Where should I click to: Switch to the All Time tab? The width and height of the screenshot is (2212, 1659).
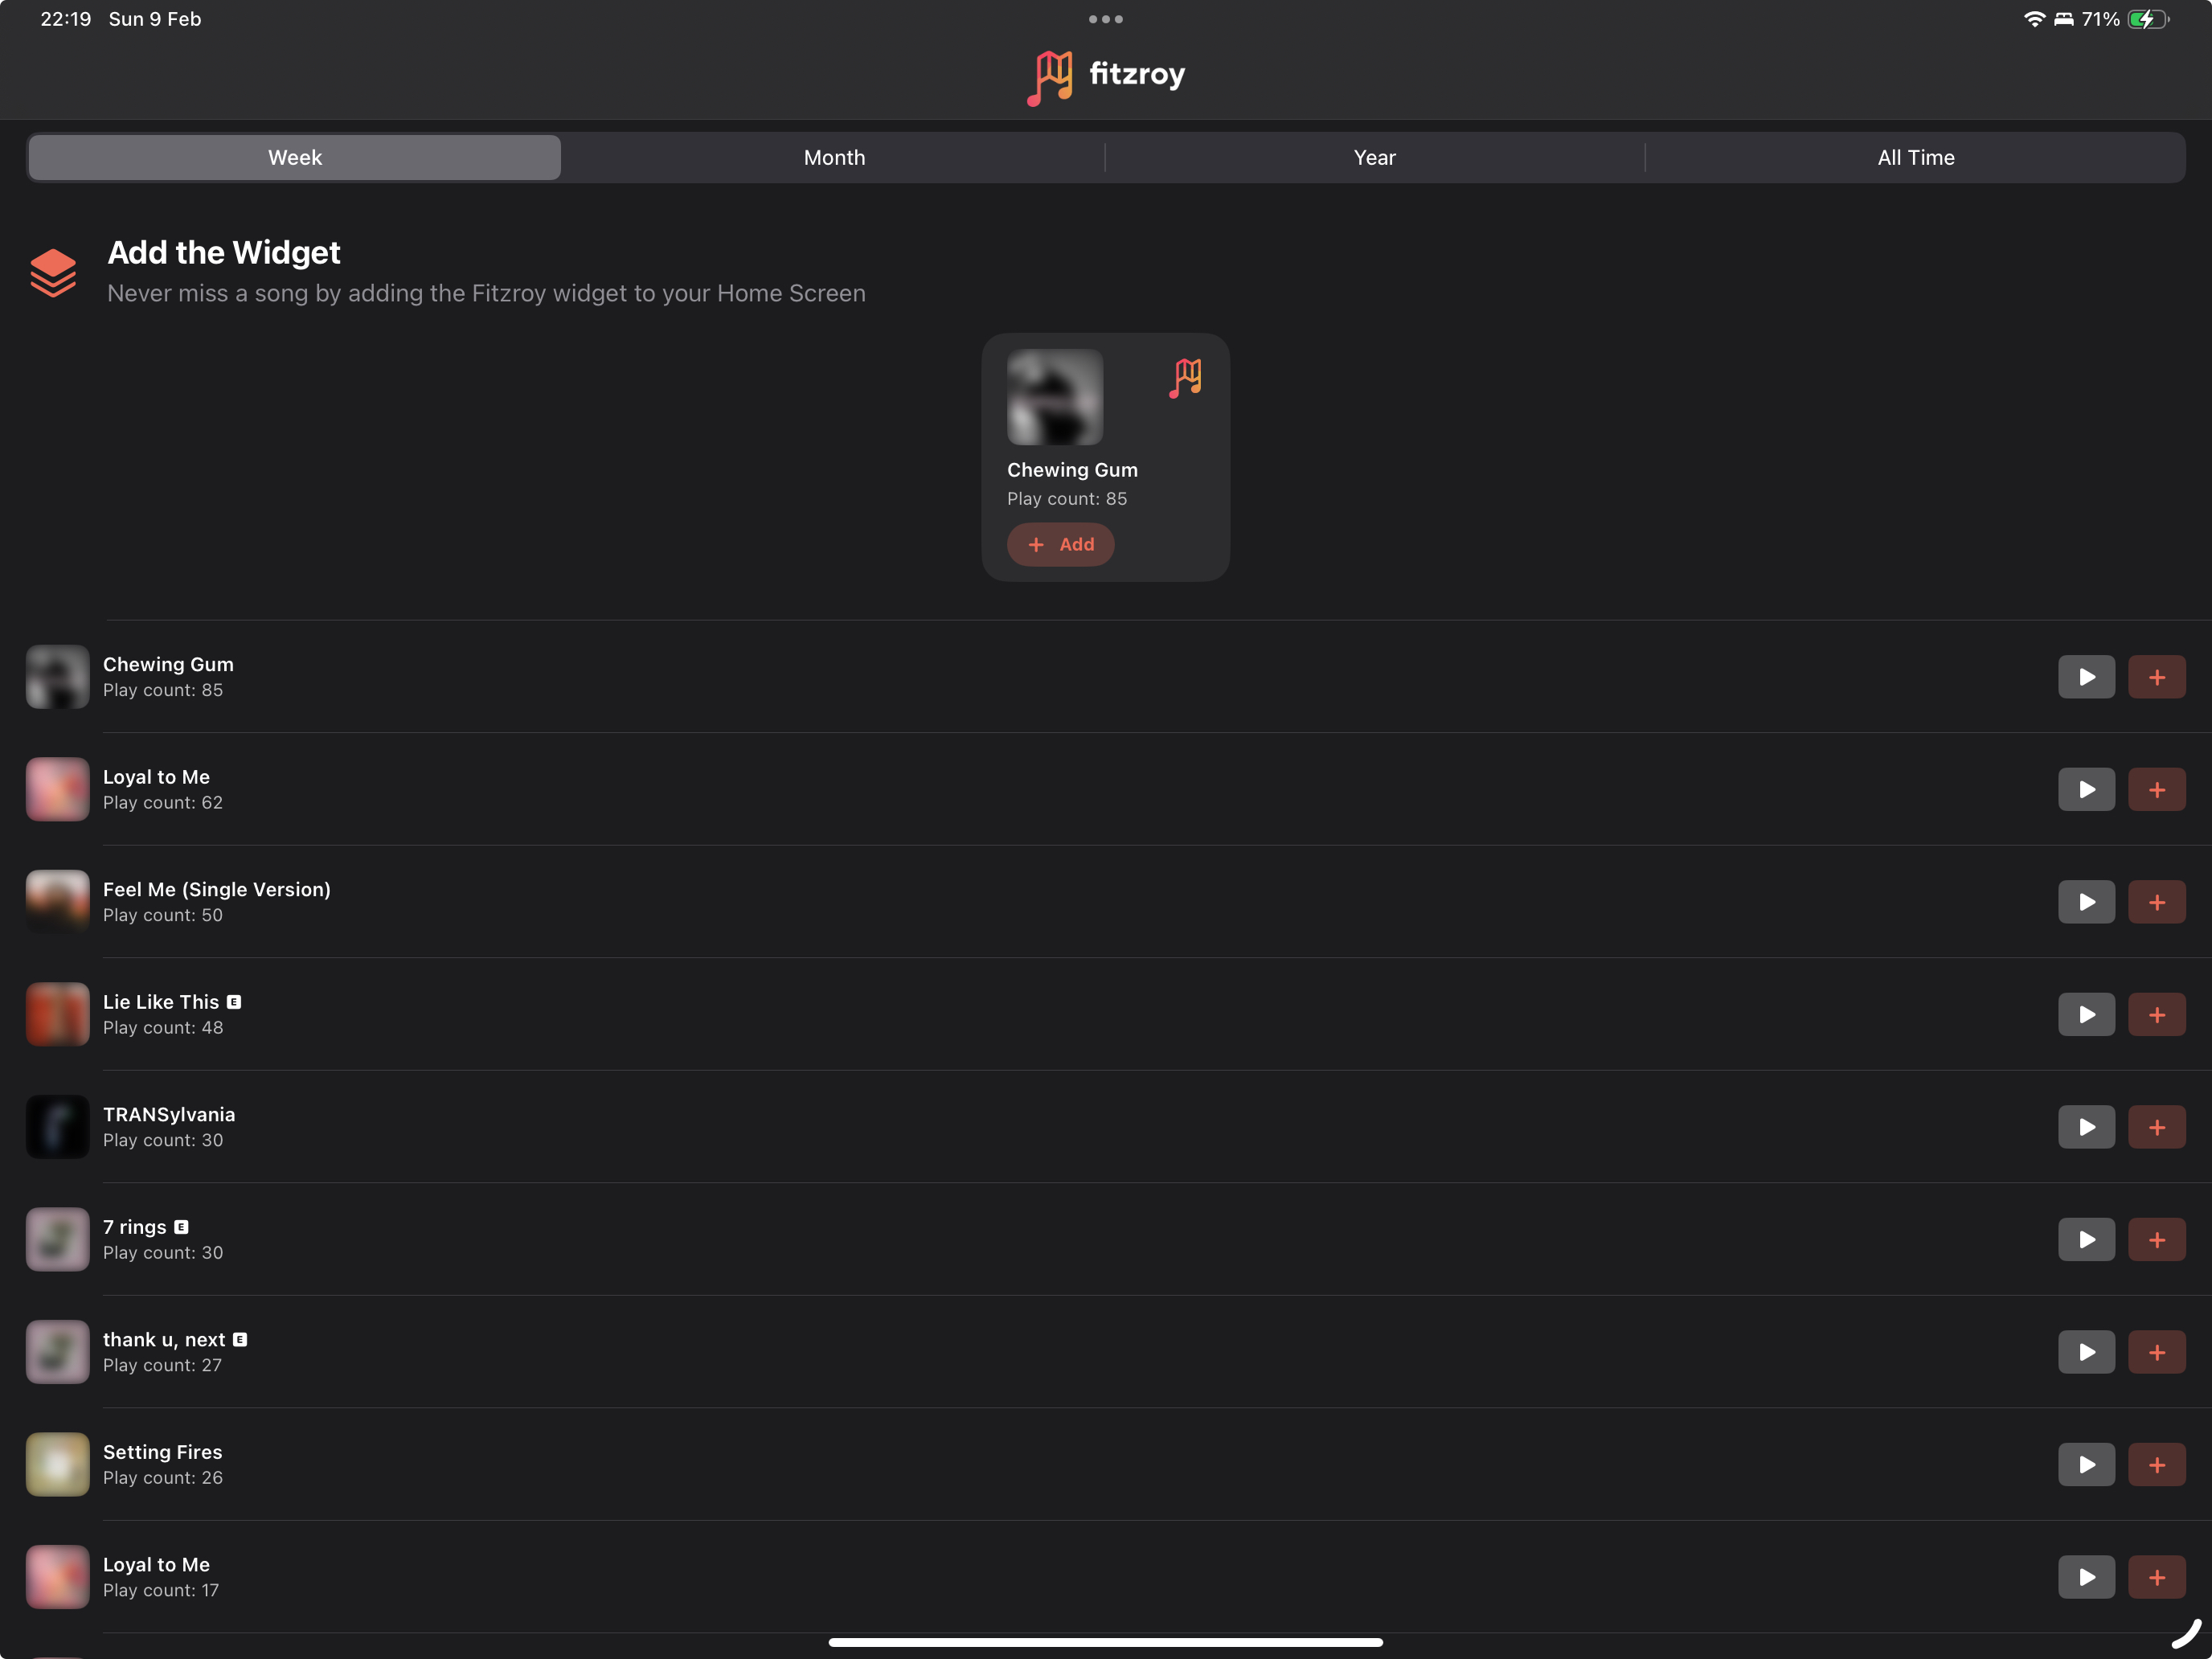pos(1915,157)
